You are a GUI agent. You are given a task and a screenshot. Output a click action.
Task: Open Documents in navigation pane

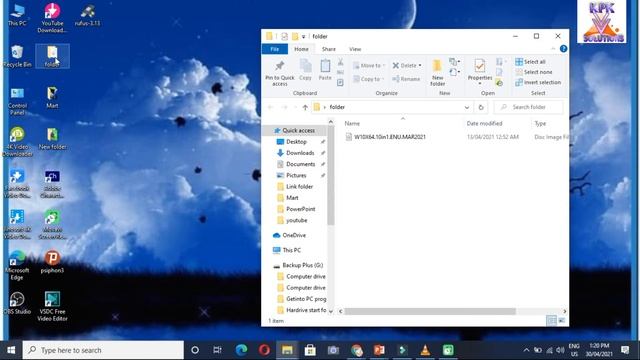tap(300, 164)
